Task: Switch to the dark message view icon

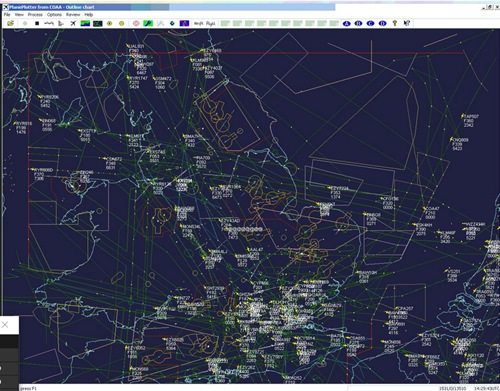Action: (98, 23)
